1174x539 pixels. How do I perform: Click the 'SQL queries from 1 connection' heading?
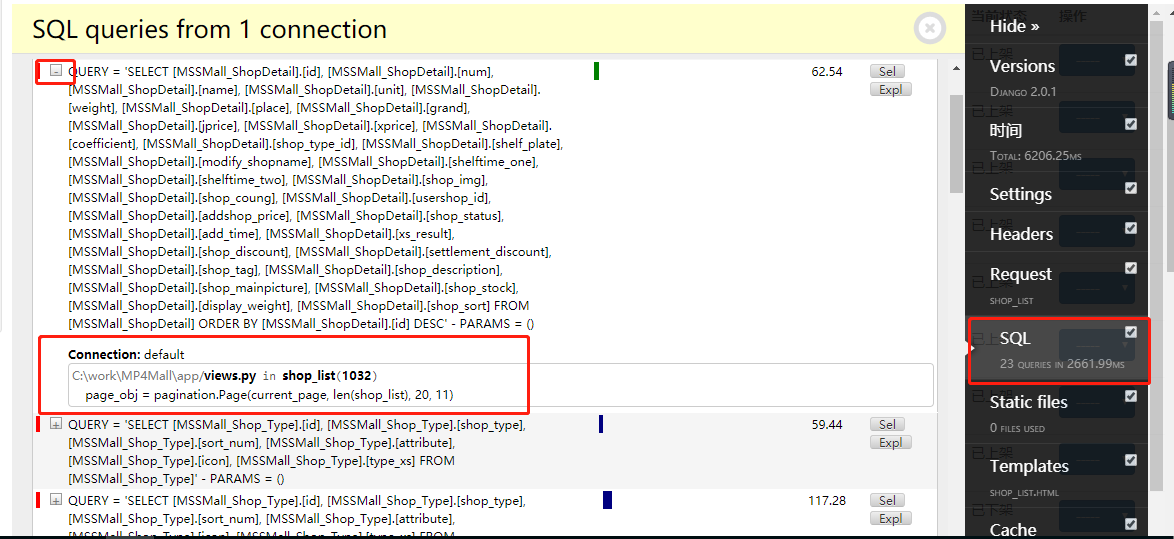[210, 29]
